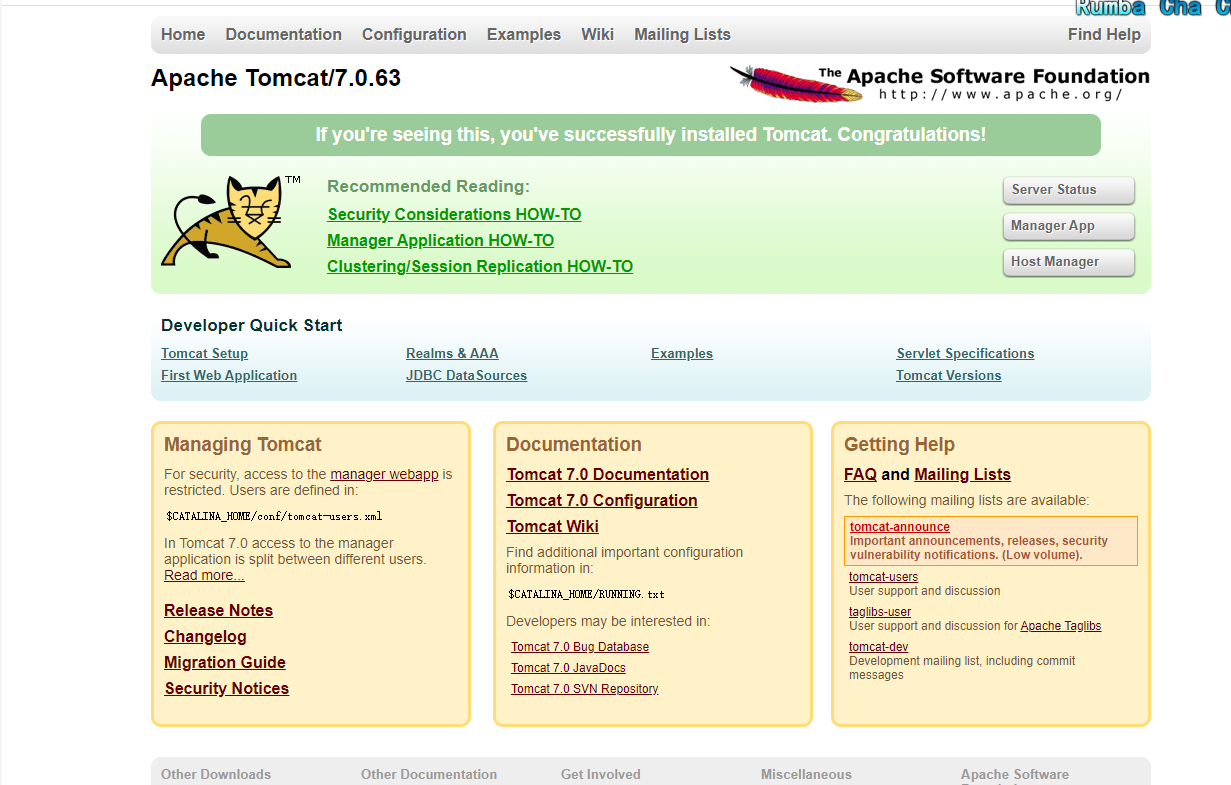Click $CATALINA_HOME/conf/tomcat-users.xml path text
Image resolution: width=1231 pixels, height=785 pixels.
[x=274, y=517]
